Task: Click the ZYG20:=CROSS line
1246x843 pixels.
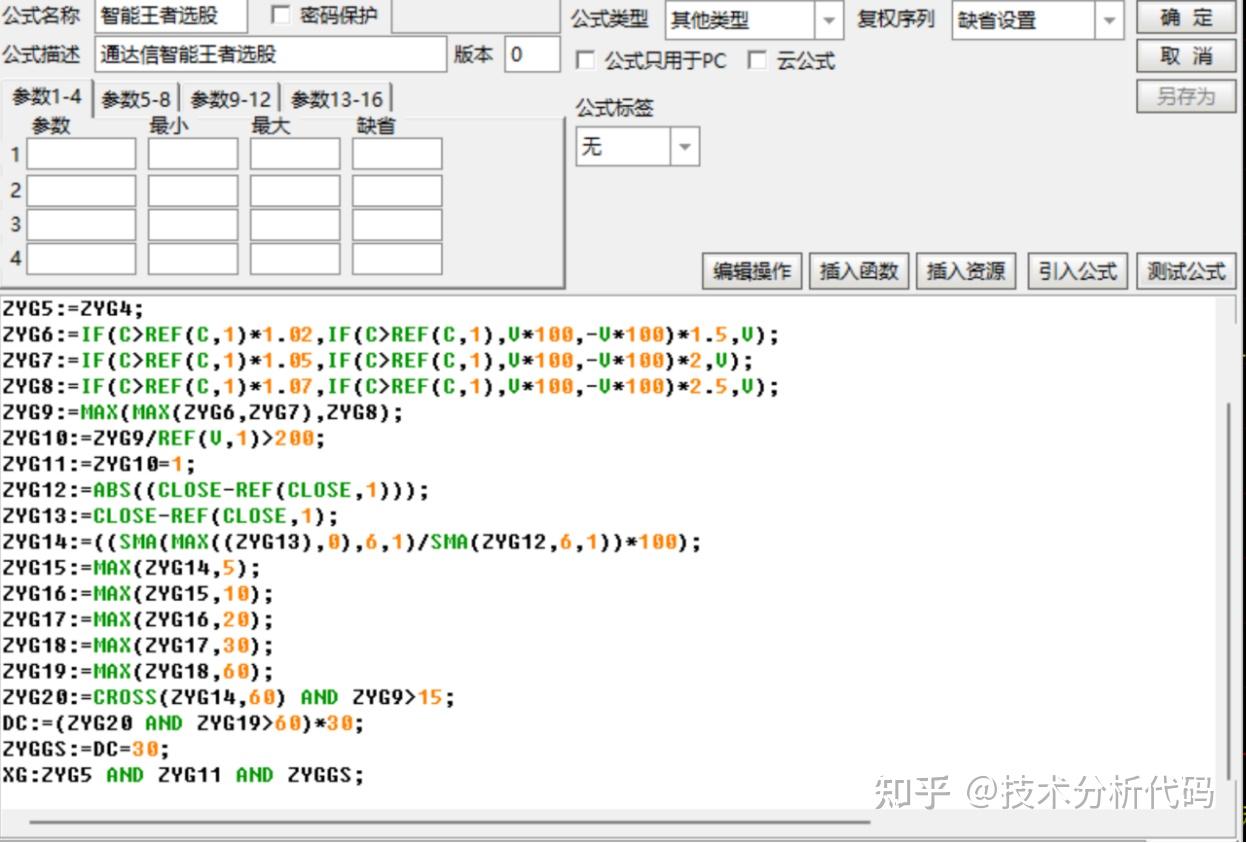Action: tap(229, 698)
